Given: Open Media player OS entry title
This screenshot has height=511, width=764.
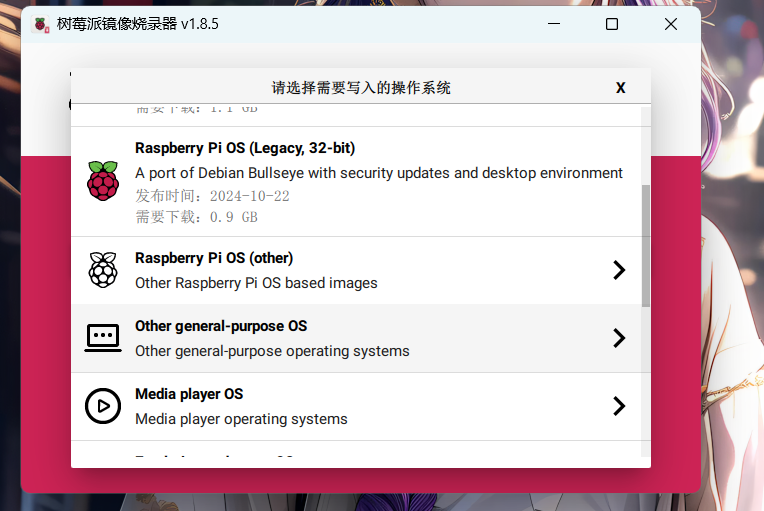Looking at the screenshot, I should coord(189,394).
